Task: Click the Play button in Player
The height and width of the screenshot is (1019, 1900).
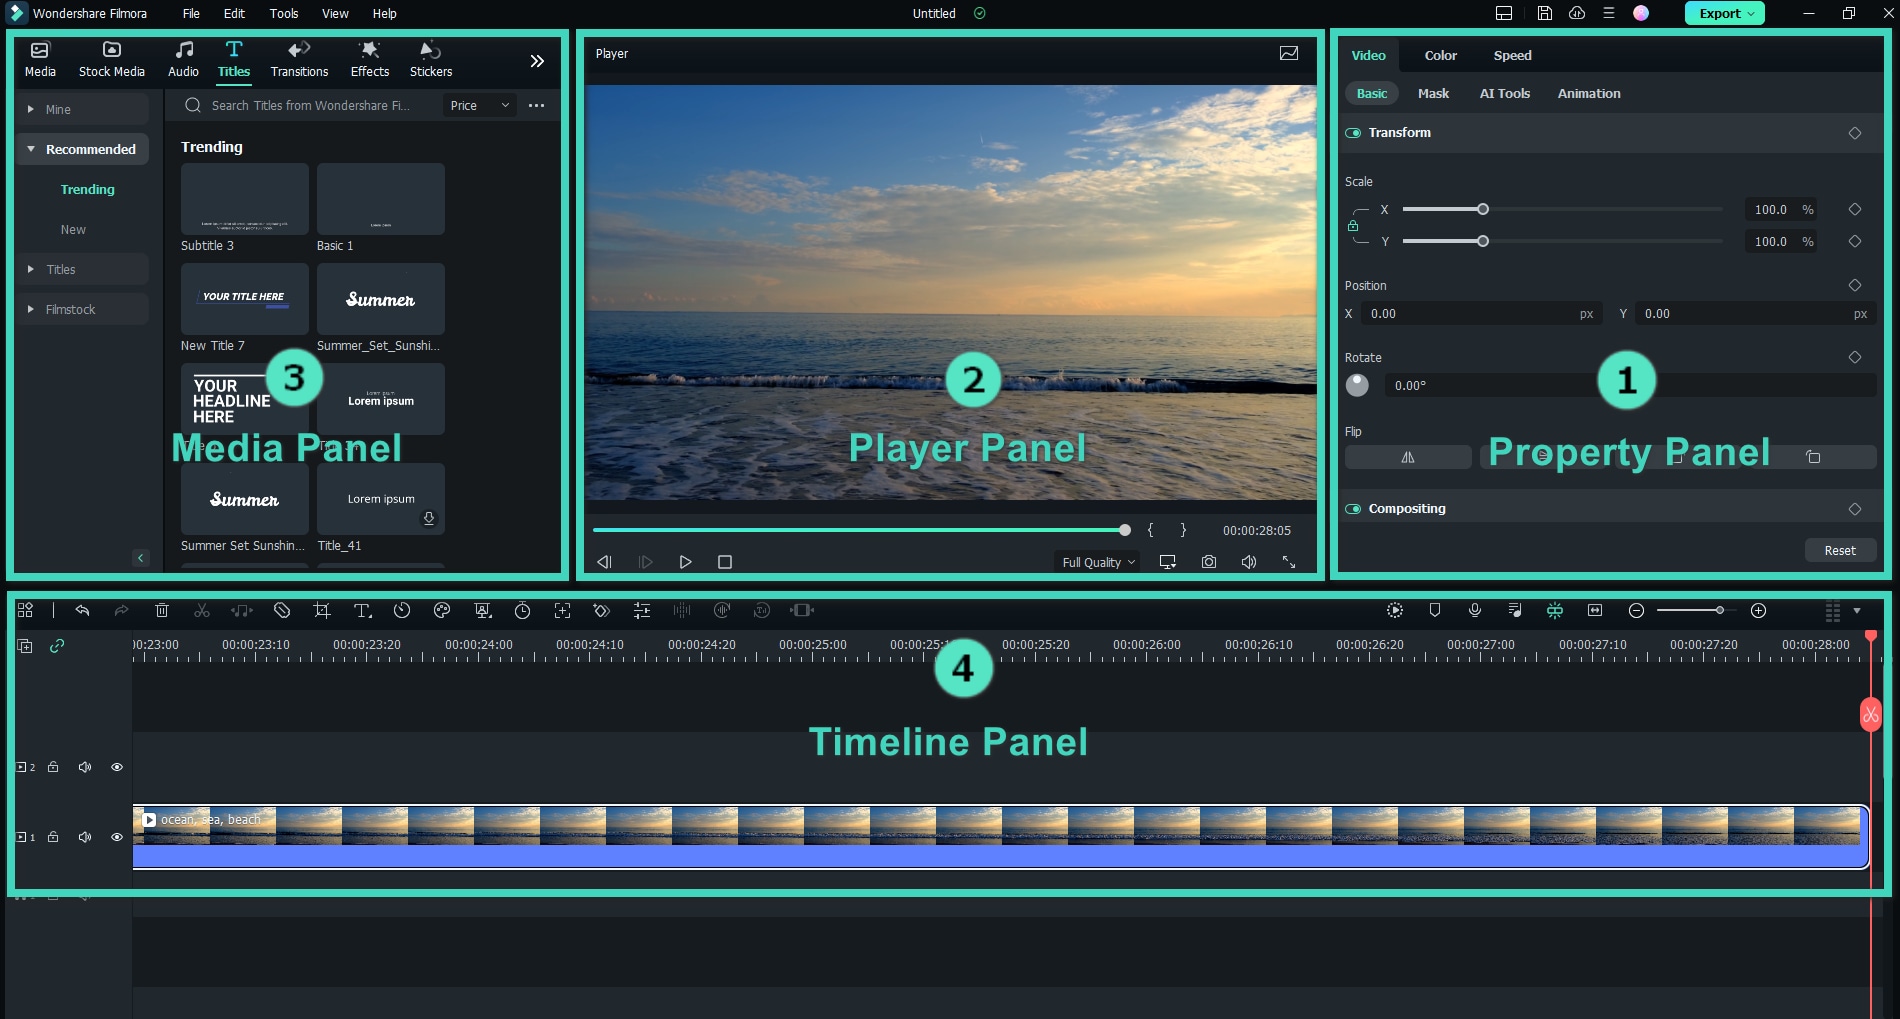Action: (685, 562)
